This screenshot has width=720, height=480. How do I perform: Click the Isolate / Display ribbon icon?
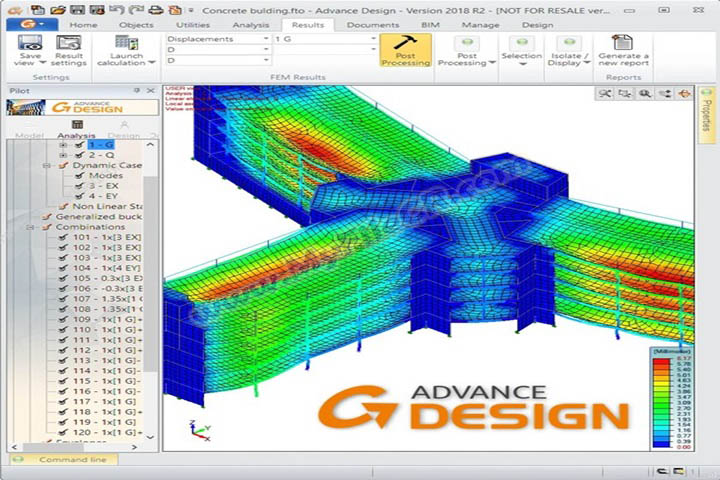tap(569, 43)
